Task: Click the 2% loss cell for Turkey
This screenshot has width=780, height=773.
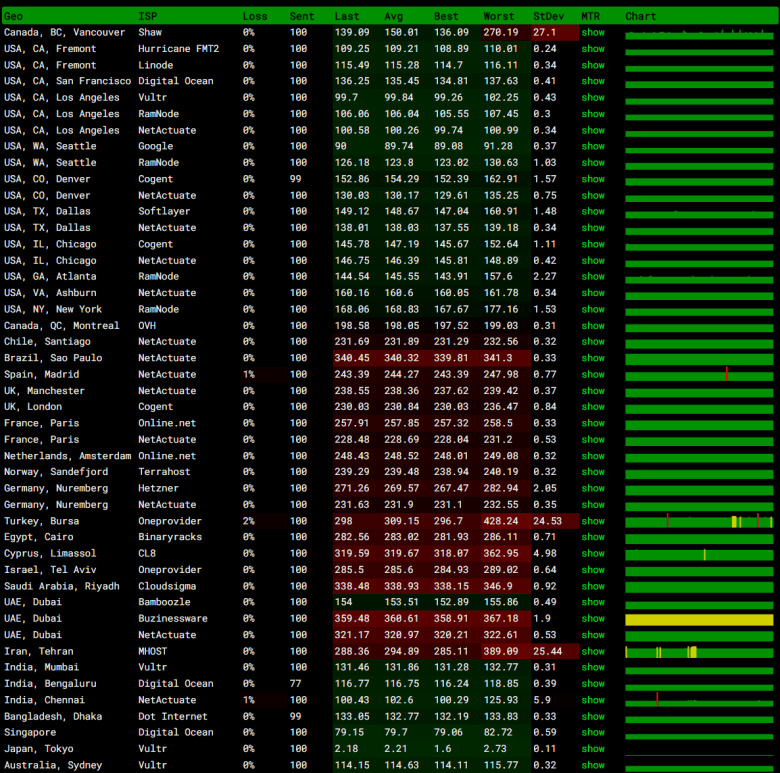Action: [249, 521]
